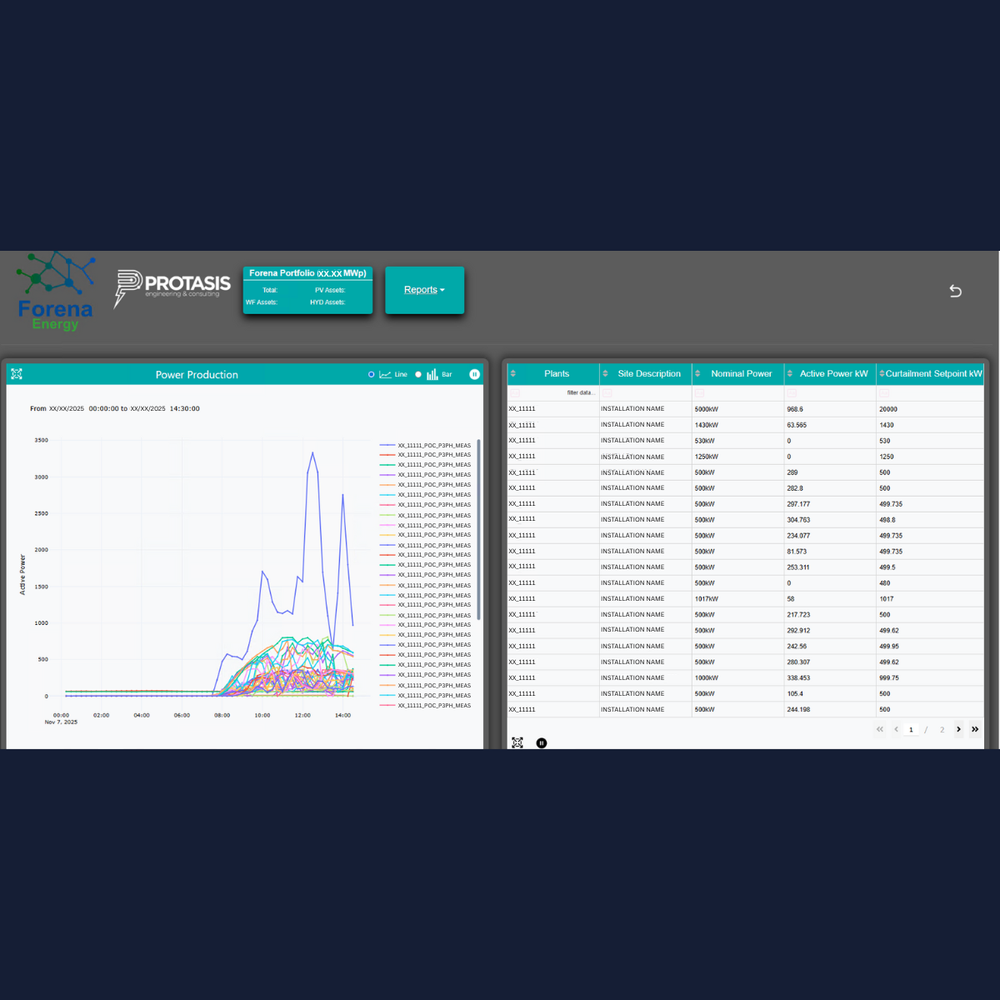The width and height of the screenshot is (1000, 1000).
Task: Sort by Active Power kW column header
Action: pos(833,374)
